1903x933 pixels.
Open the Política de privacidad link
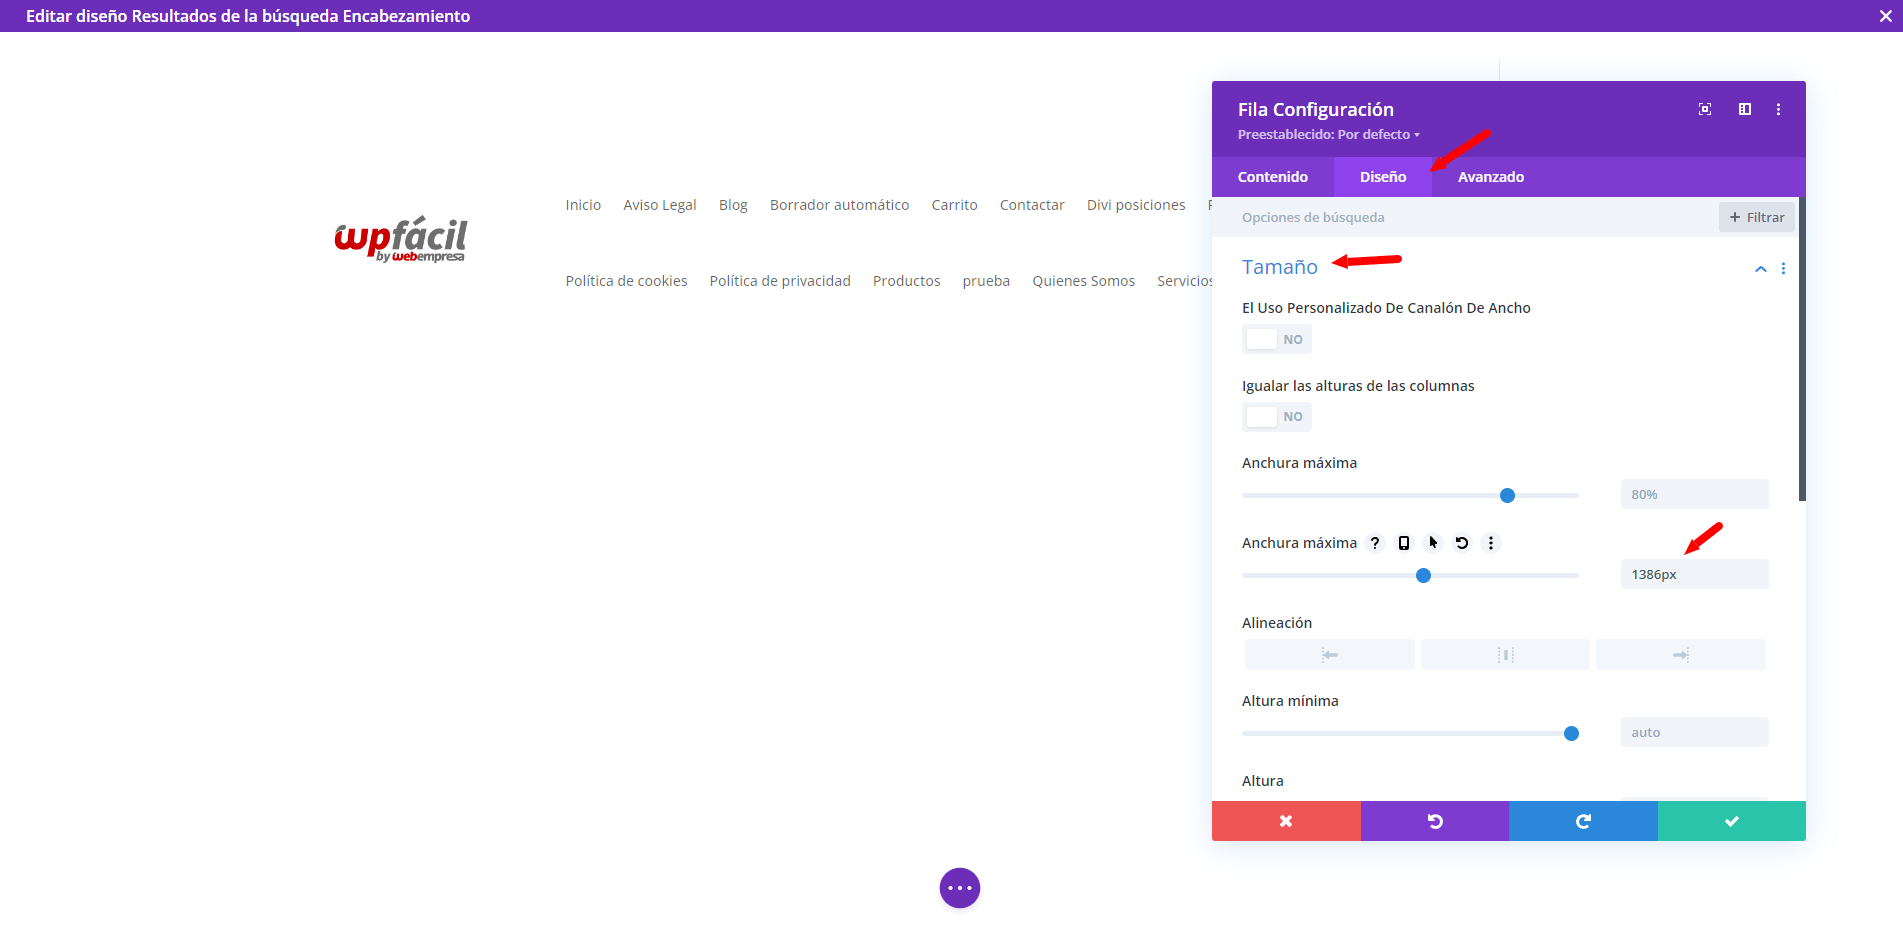click(780, 281)
